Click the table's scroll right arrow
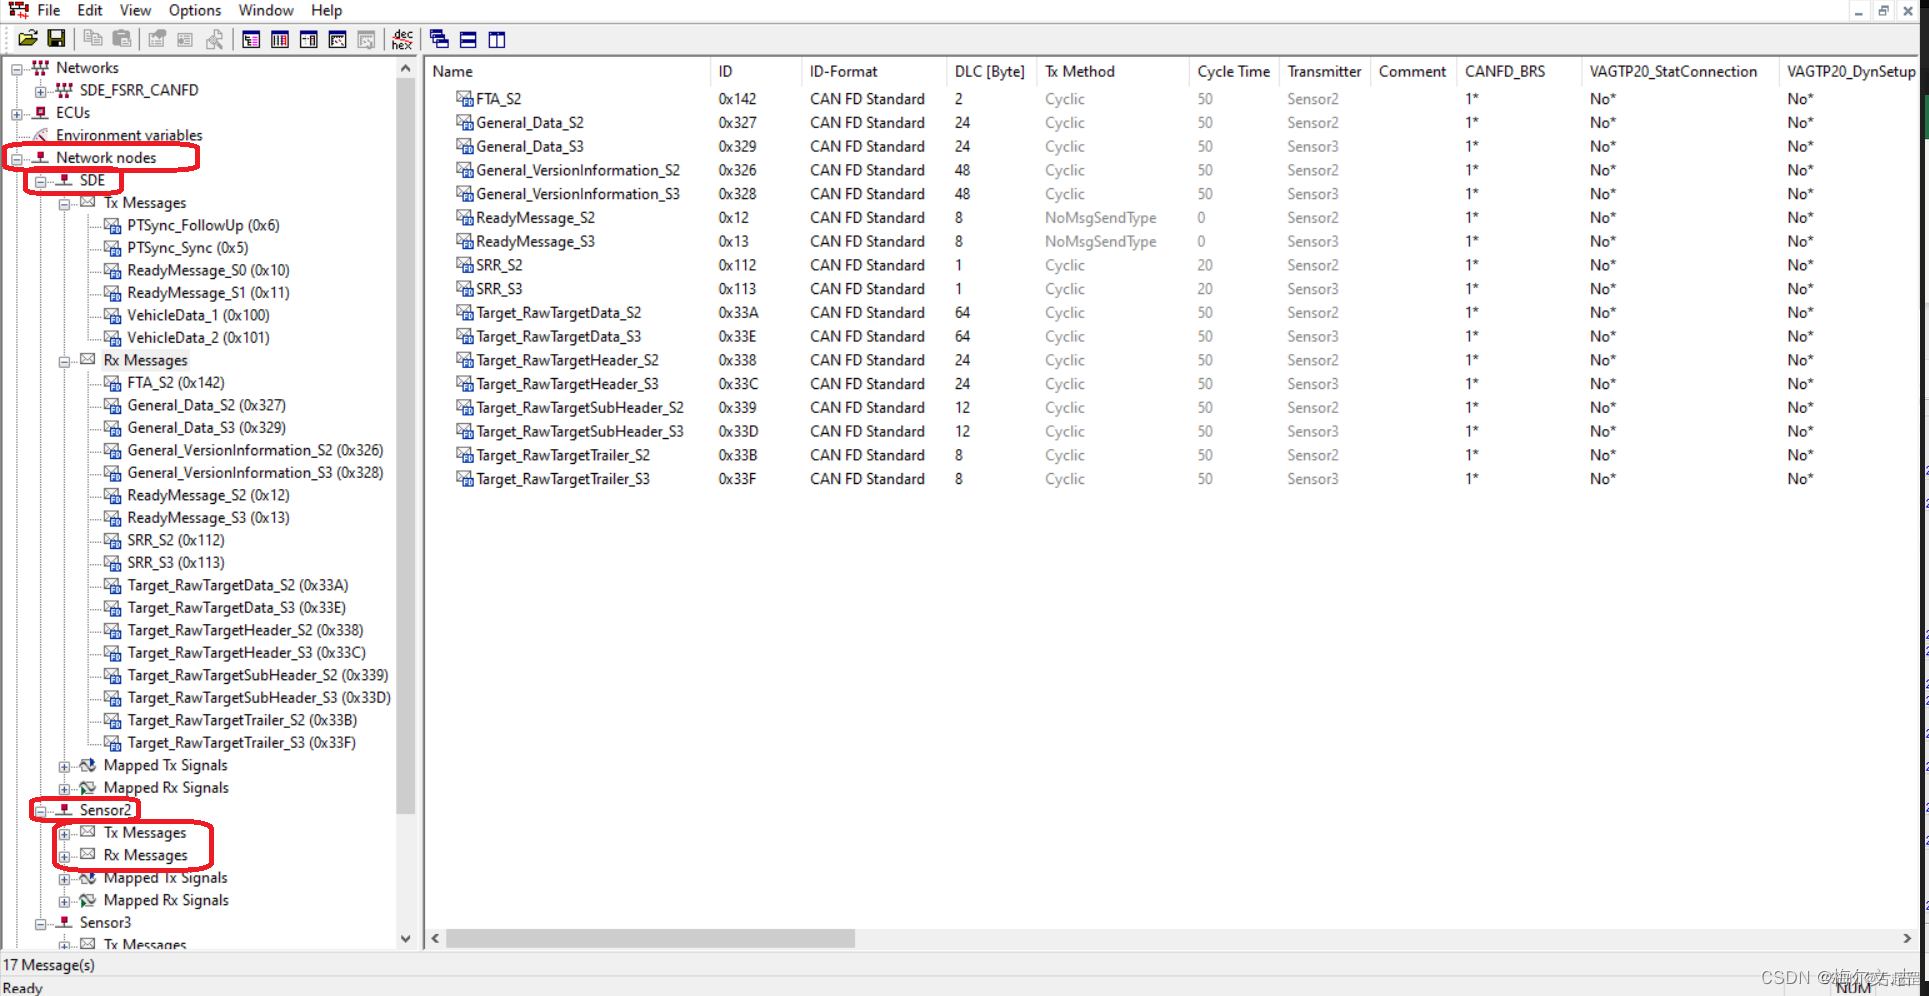 pyautogui.click(x=1907, y=938)
